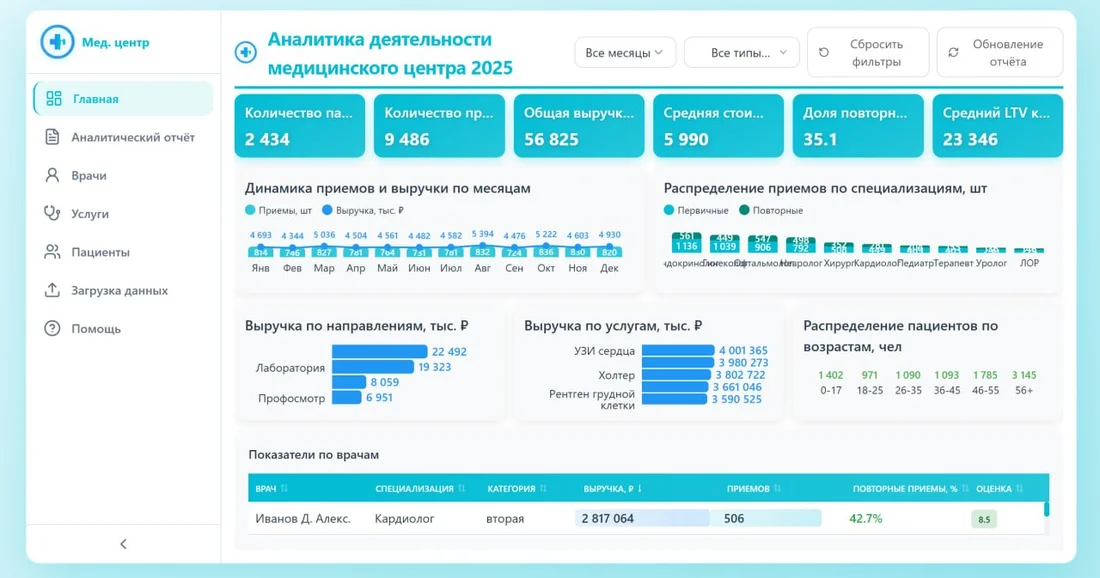Sort table by ВРАЧ column icon
The image size is (1100, 578).
pyautogui.click(x=284, y=488)
